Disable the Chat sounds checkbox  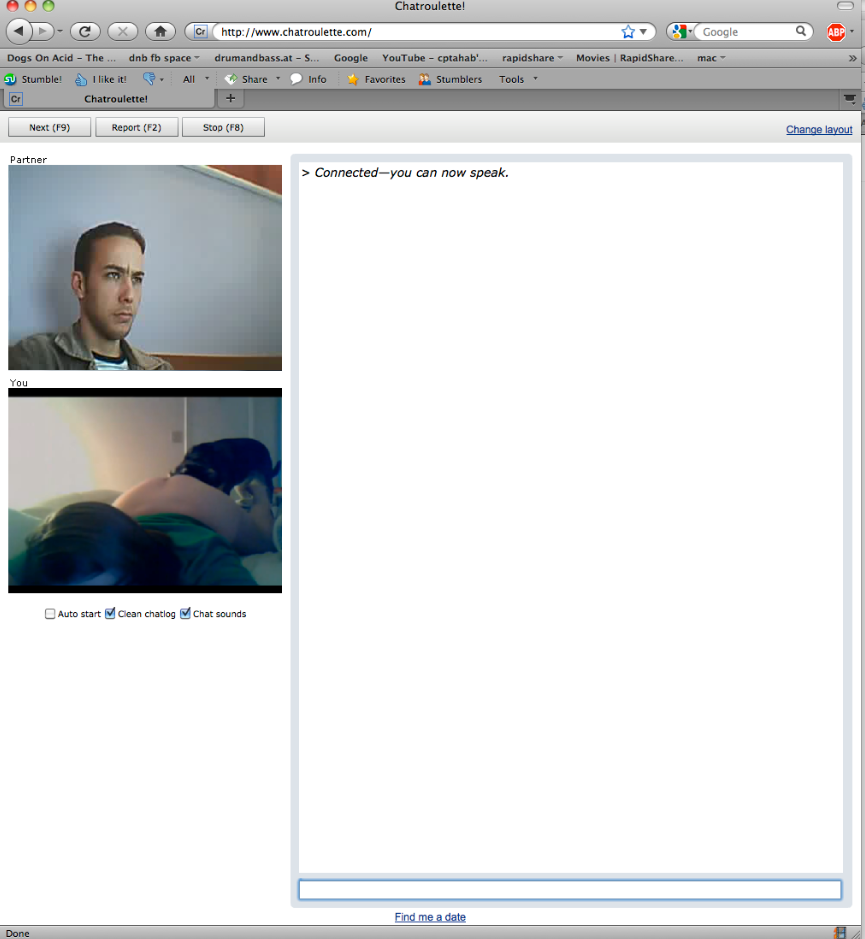point(186,614)
